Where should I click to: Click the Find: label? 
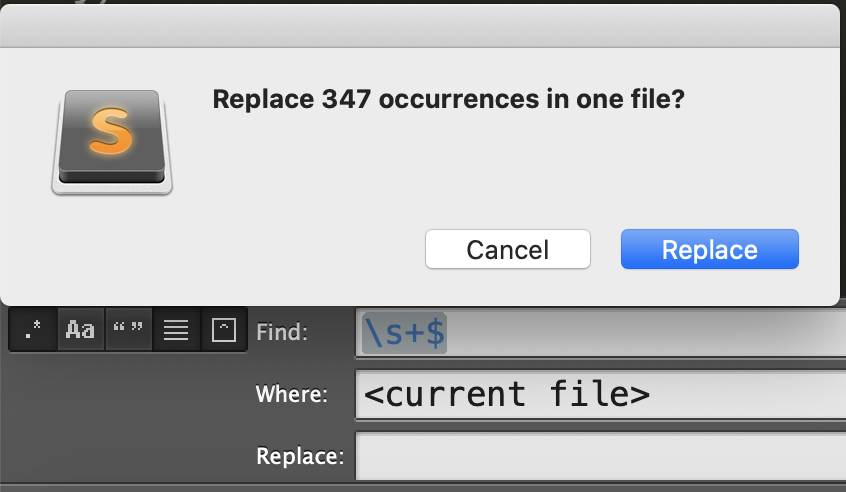[x=282, y=332]
